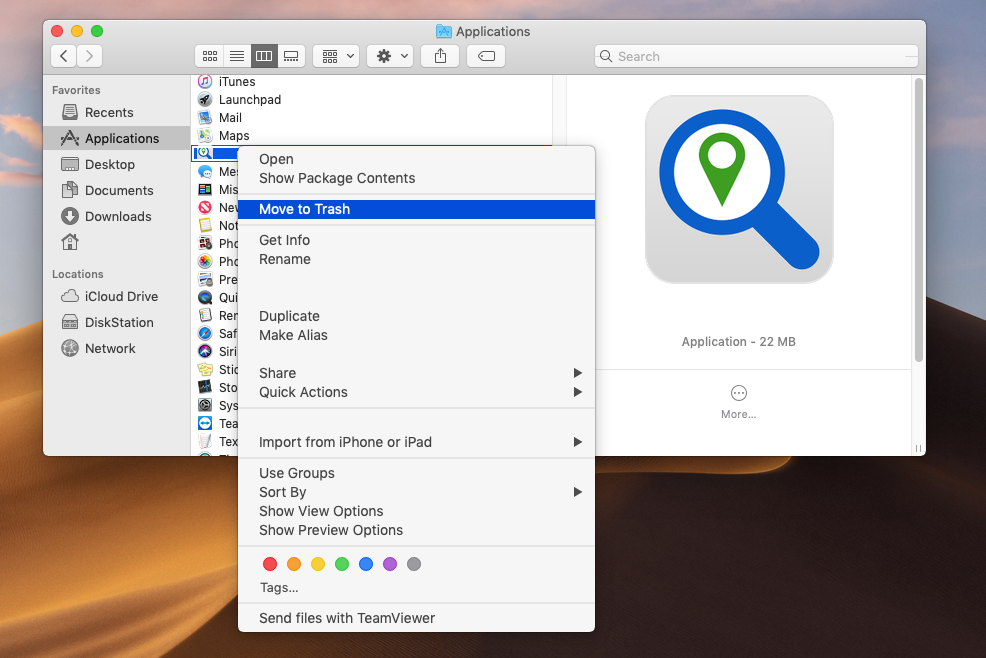Open Downloads folder in sidebar
Image resolution: width=986 pixels, height=658 pixels.
tap(118, 216)
